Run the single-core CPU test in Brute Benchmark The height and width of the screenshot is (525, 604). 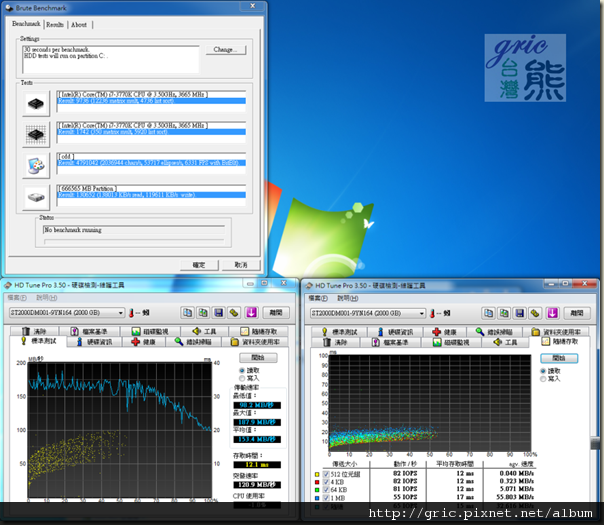[36, 104]
